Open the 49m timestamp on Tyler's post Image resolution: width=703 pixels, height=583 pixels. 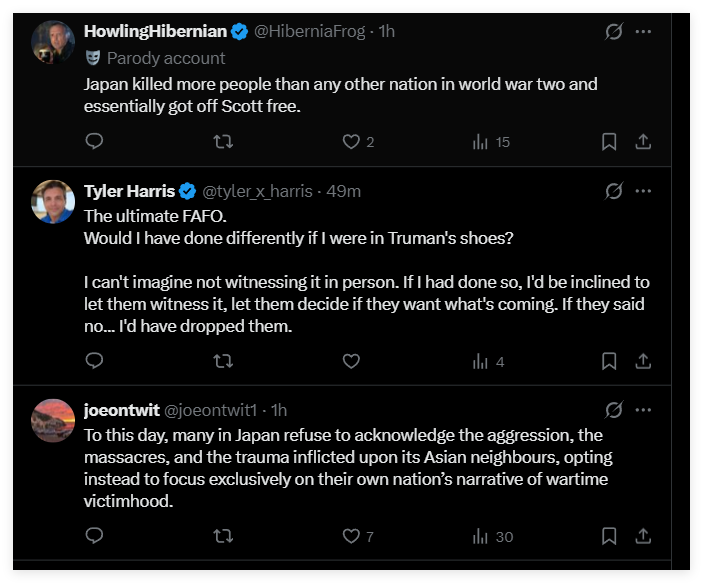pyautogui.click(x=344, y=190)
